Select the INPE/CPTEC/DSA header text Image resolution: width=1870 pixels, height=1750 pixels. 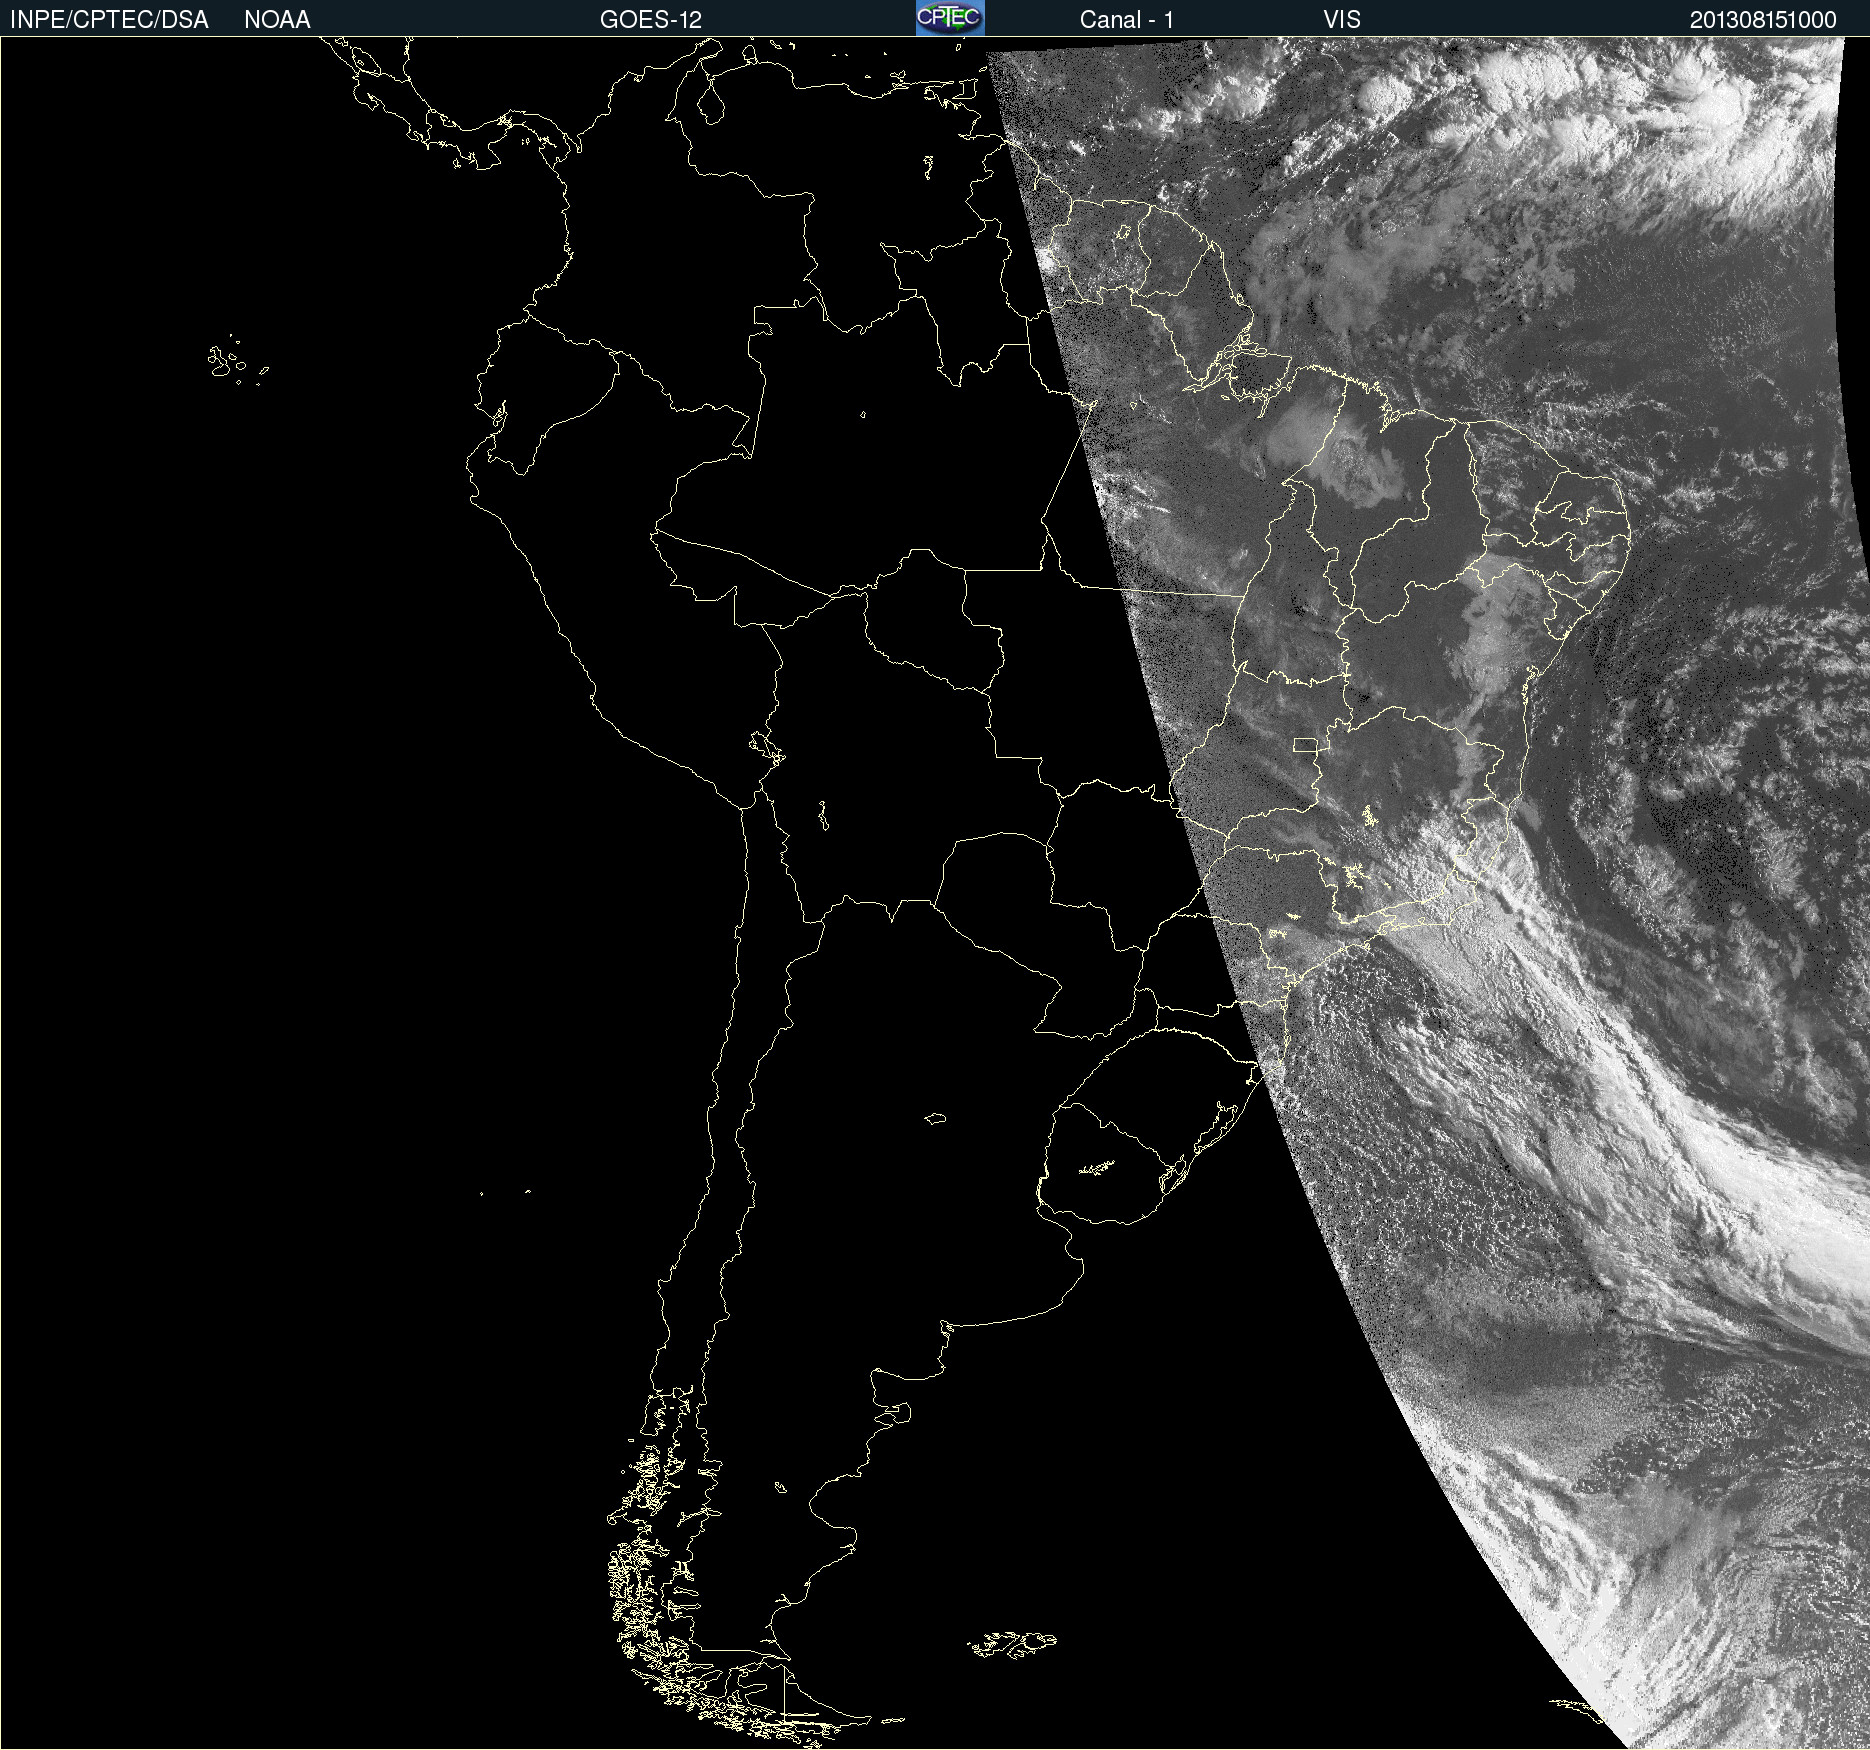click(109, 20)
